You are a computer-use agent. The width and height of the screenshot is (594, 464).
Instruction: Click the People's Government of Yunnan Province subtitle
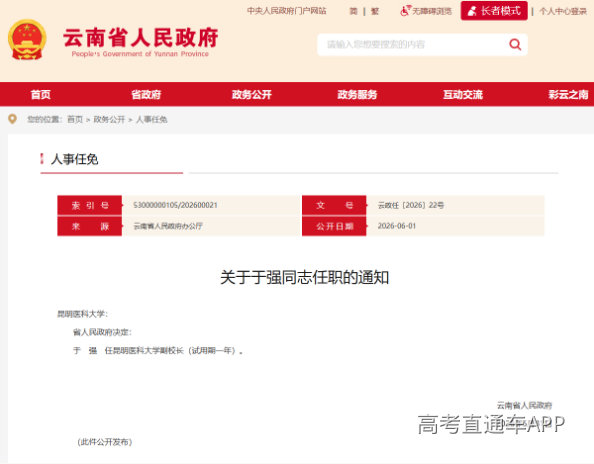(140, 54)
